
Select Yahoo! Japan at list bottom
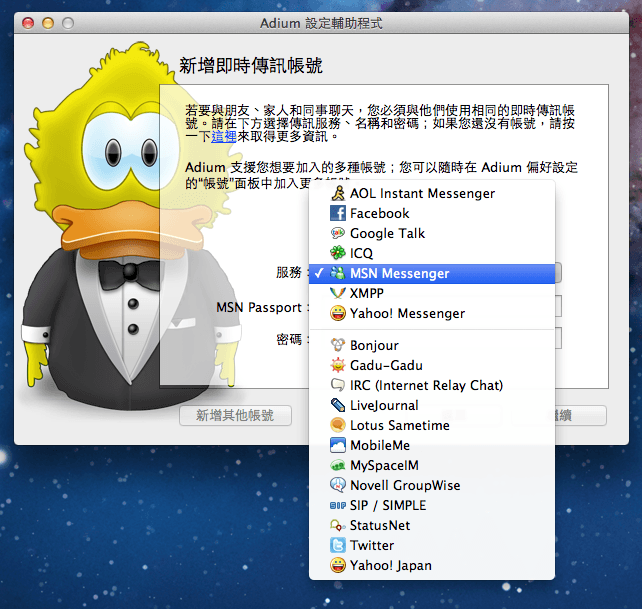[390, 565]
